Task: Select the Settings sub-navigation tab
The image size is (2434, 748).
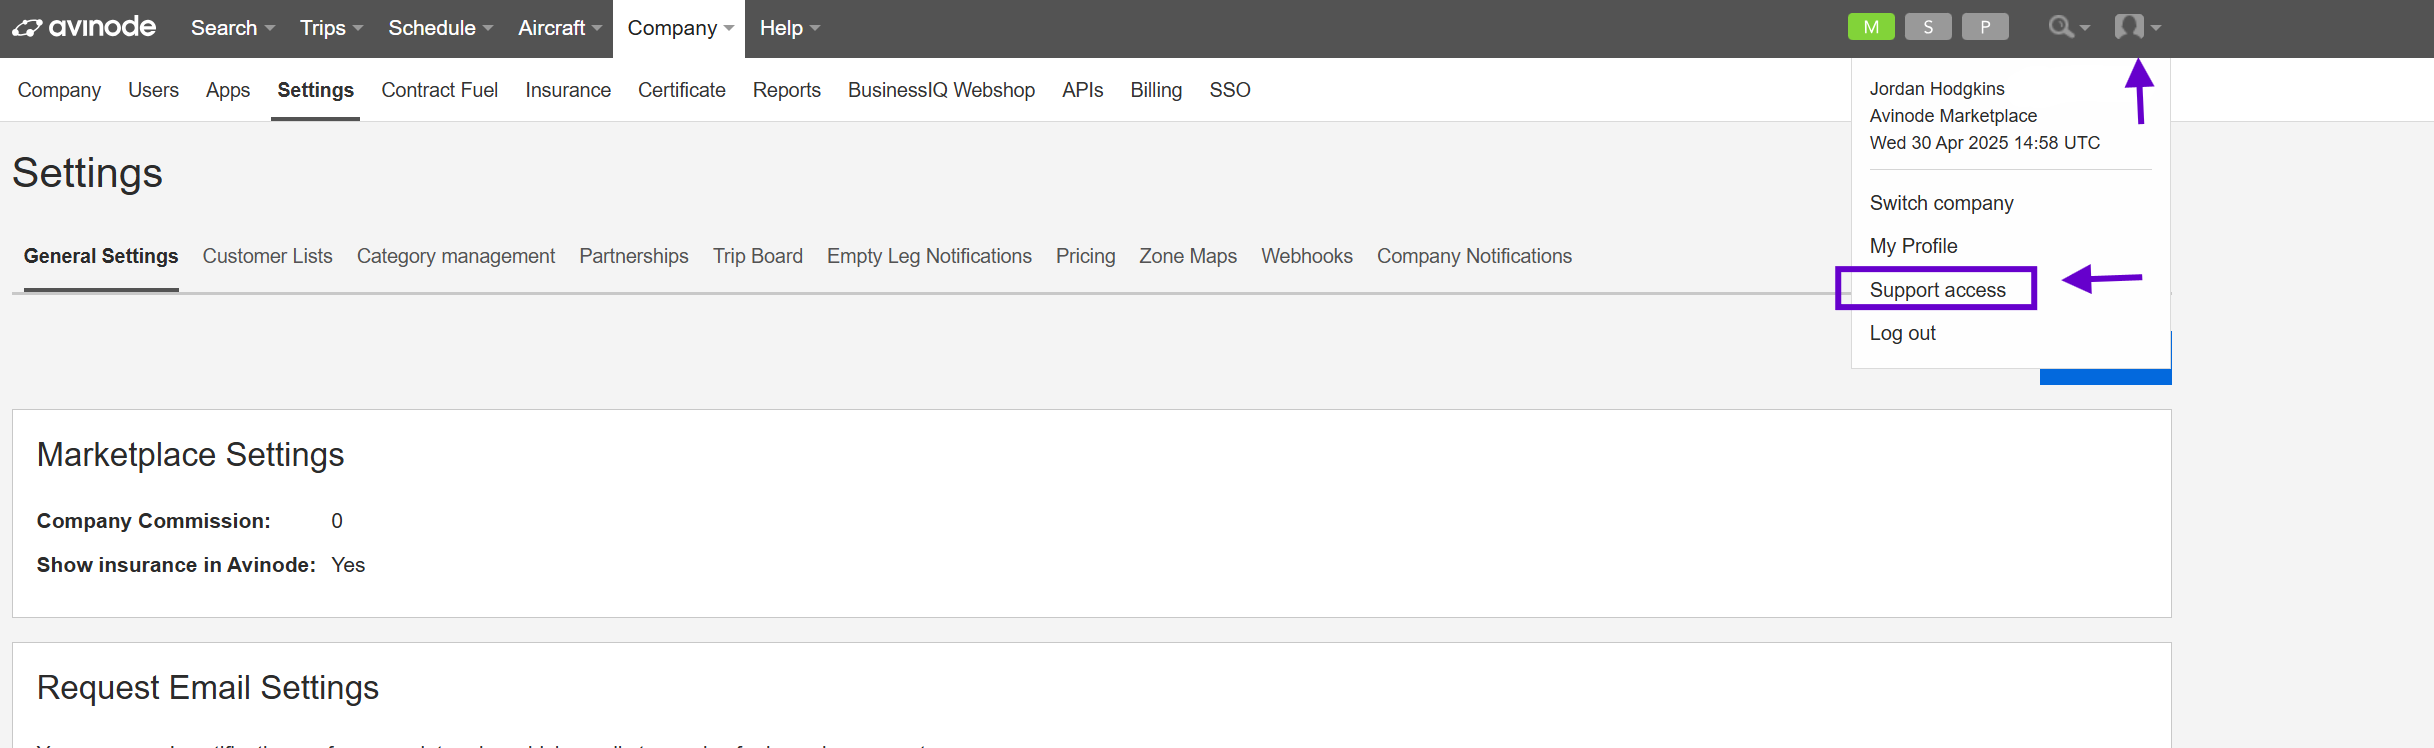Action: pos(315,90)
